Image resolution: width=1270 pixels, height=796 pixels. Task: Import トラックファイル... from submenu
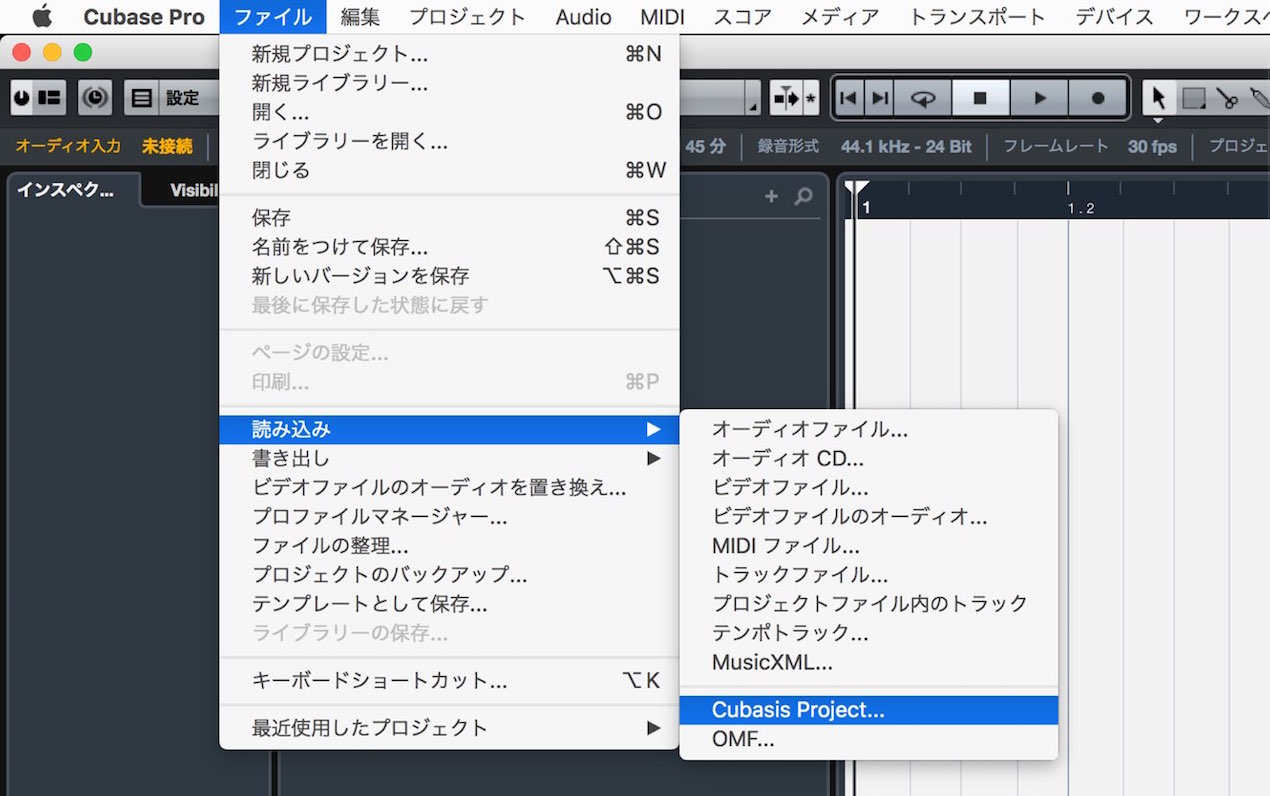click(869, 575)
